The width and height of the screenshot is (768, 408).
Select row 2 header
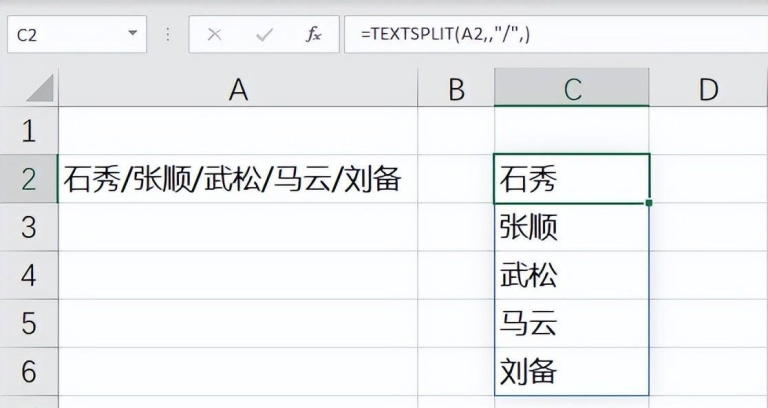coord(28,179)
